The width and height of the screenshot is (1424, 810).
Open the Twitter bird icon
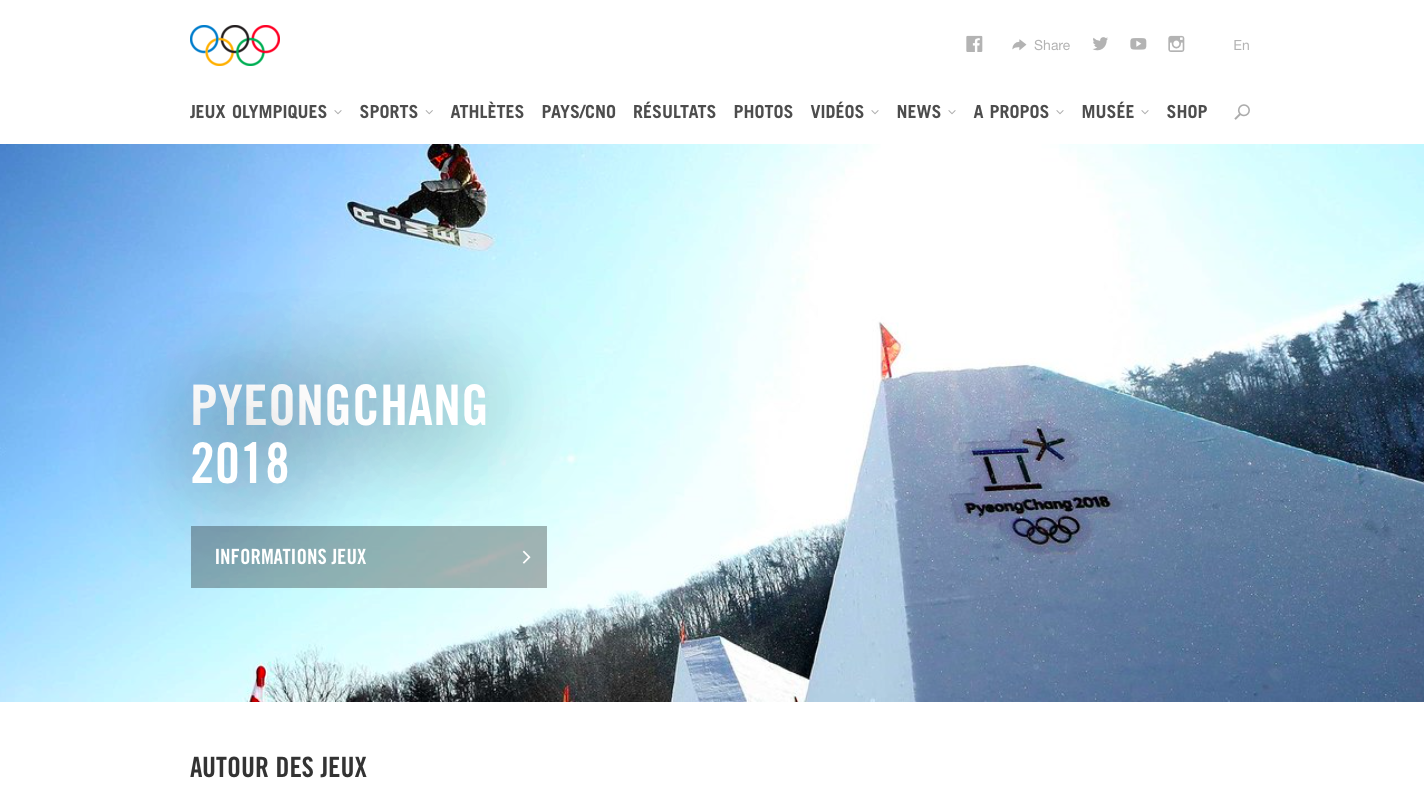click(1100, 44)
